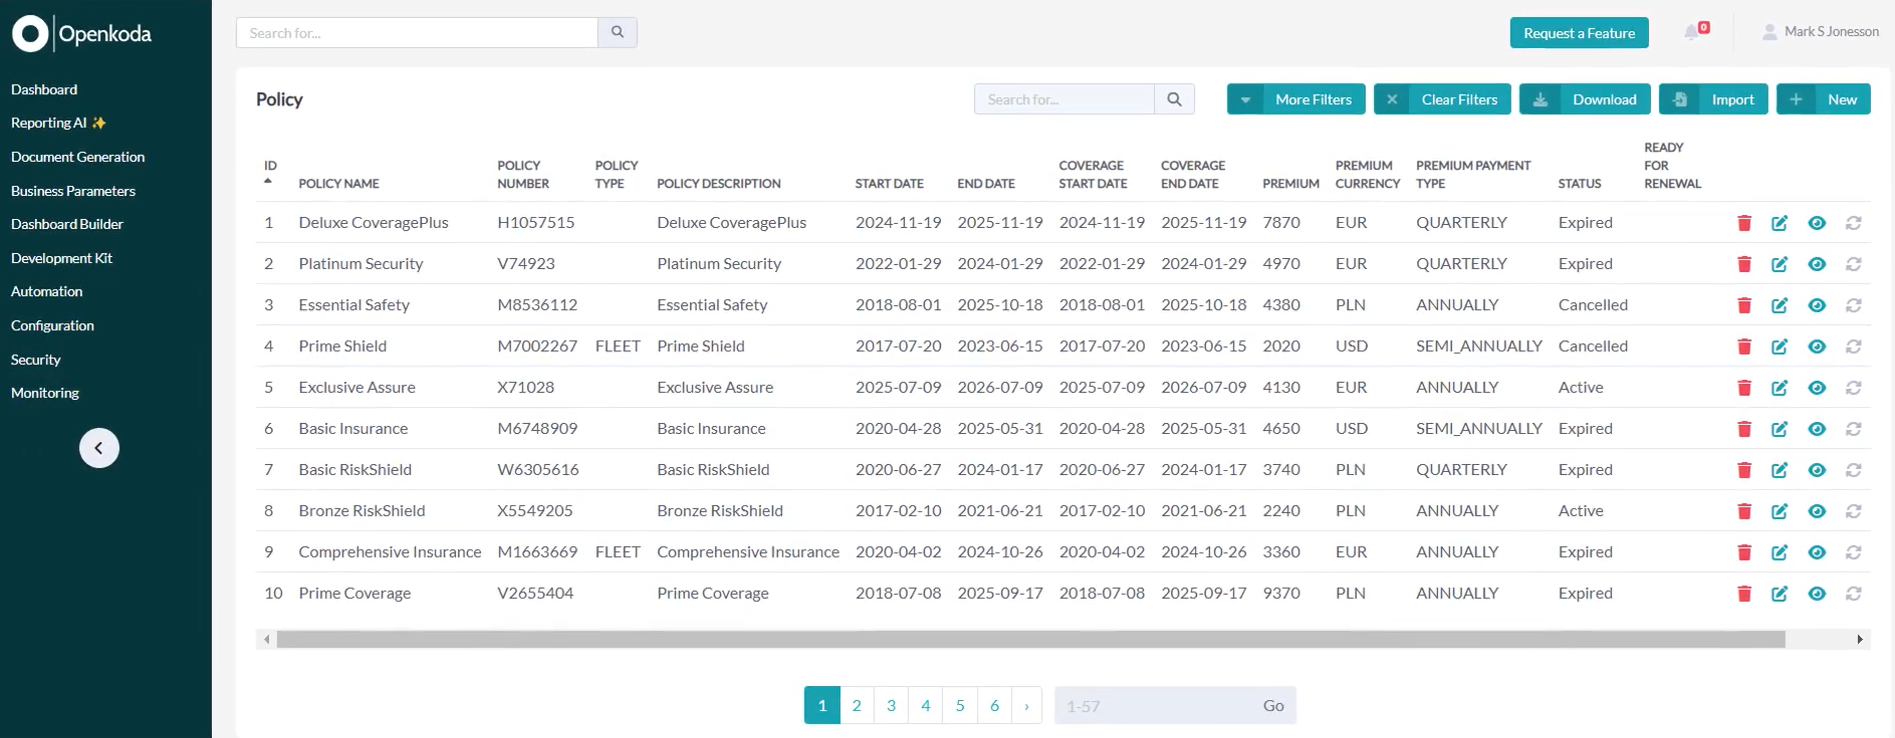This screenshot has height=738, width=1895.
Task: Edit the Essential Safety policy
Action: click(1779, 305)
